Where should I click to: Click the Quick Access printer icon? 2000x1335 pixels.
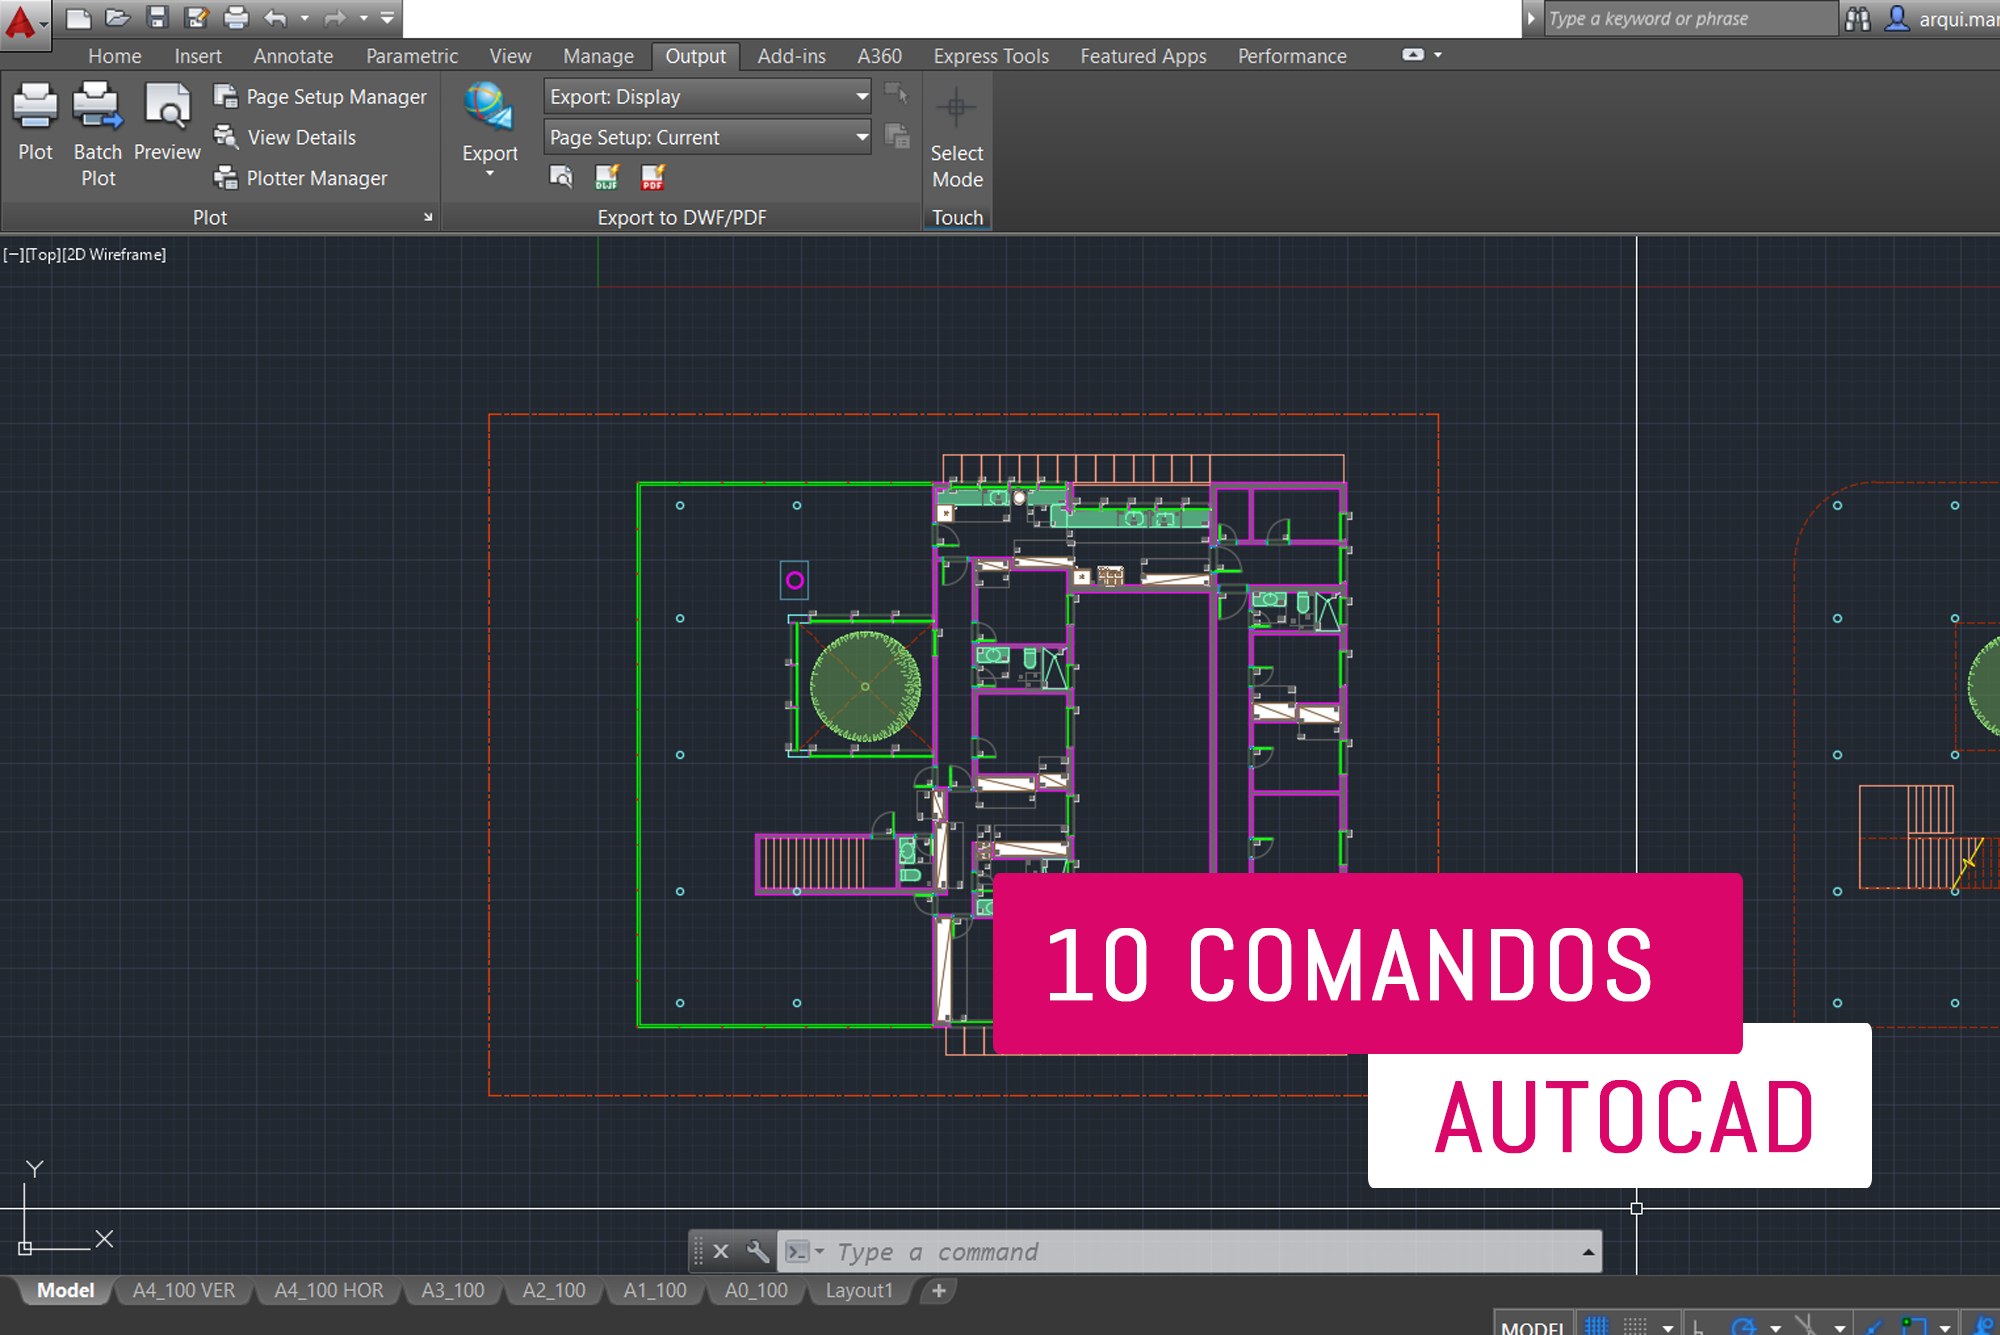click(x=236, y=18)
